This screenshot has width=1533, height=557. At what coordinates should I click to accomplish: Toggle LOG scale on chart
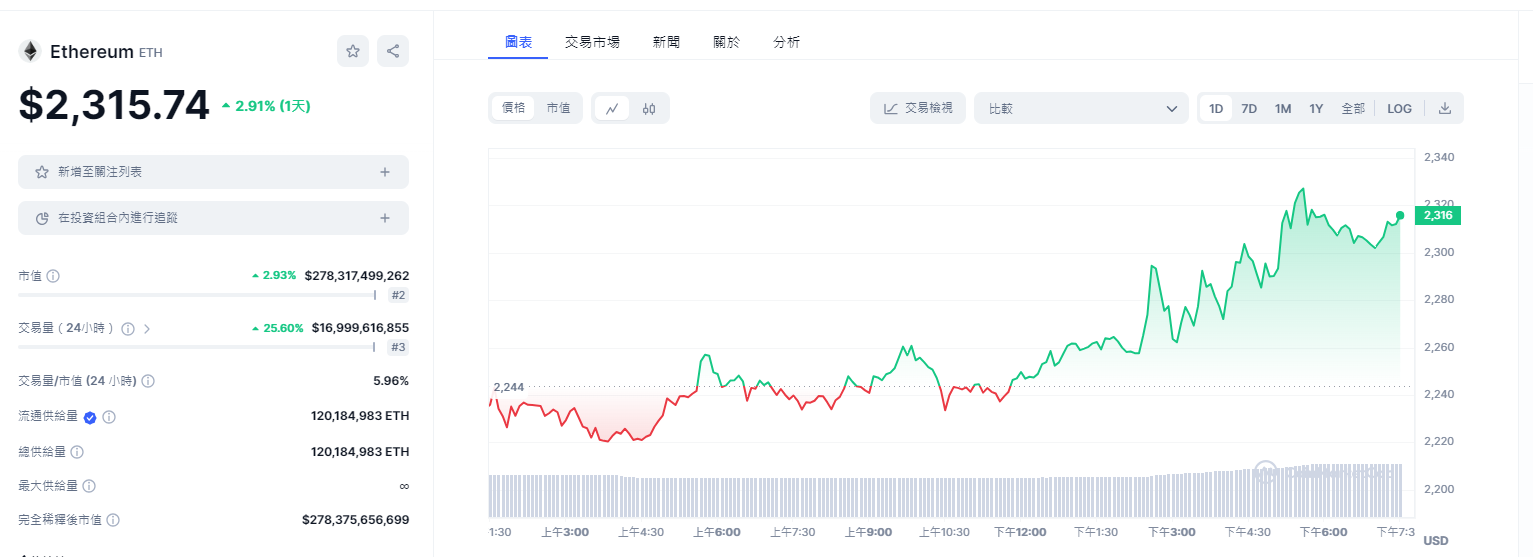[x=1400, y=108]
